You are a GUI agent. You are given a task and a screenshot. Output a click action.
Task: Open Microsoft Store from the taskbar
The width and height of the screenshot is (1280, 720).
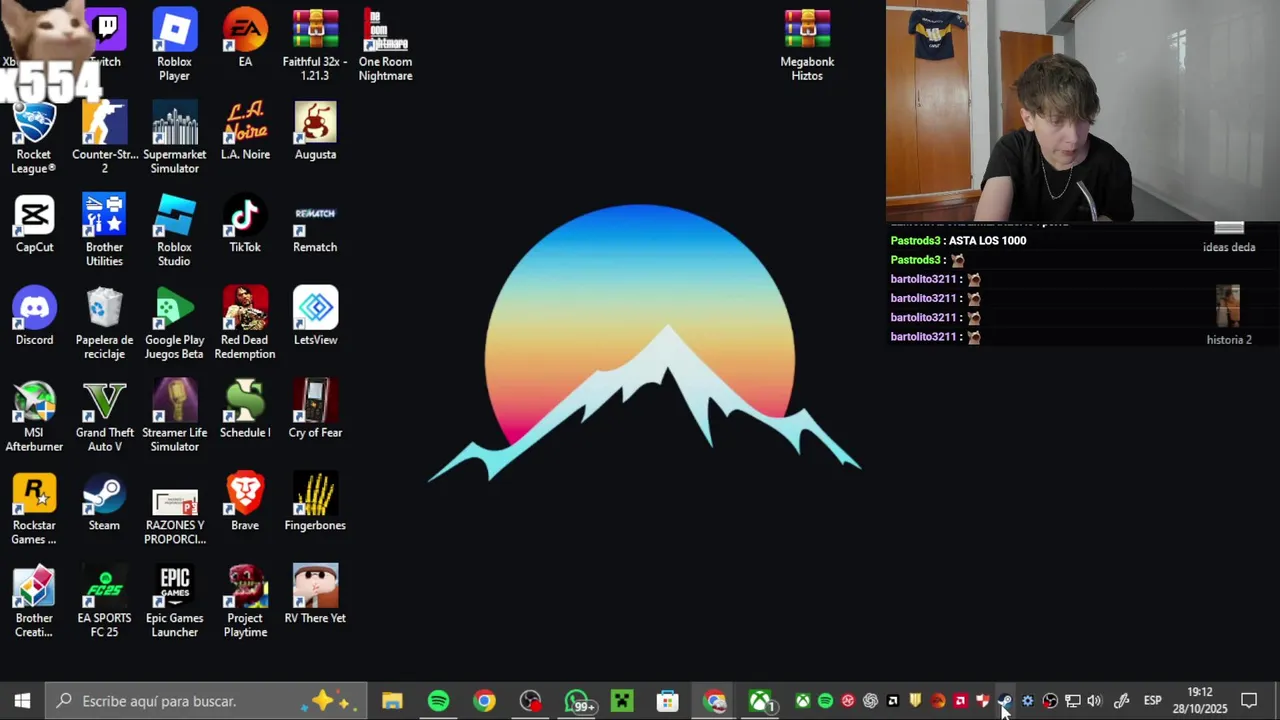(x=668, y=701)
